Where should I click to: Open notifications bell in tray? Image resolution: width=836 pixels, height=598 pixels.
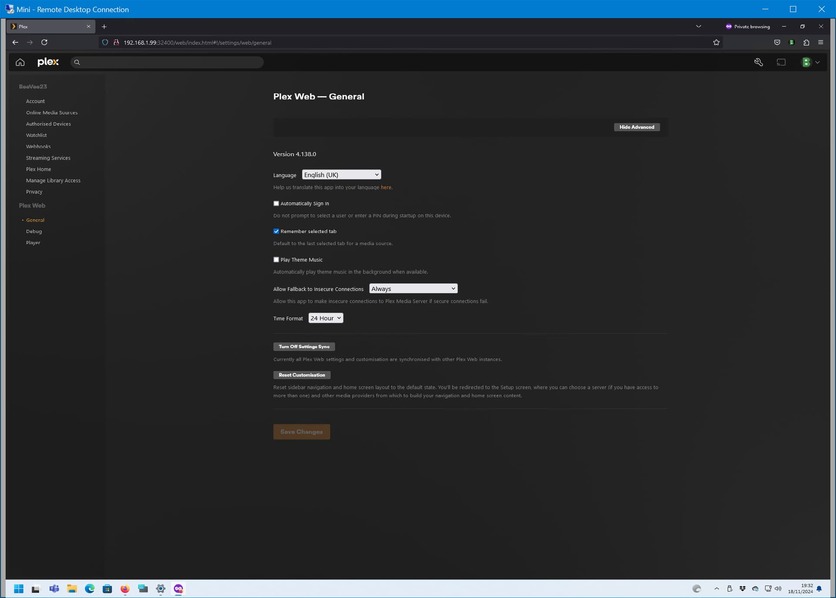819,589
